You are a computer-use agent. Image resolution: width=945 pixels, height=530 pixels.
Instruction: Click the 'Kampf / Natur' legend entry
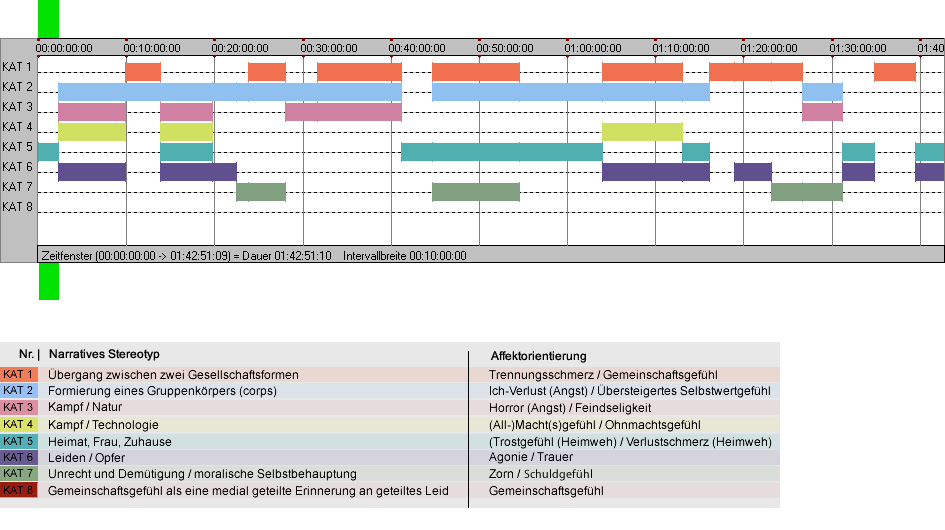(x=85, y=407)
